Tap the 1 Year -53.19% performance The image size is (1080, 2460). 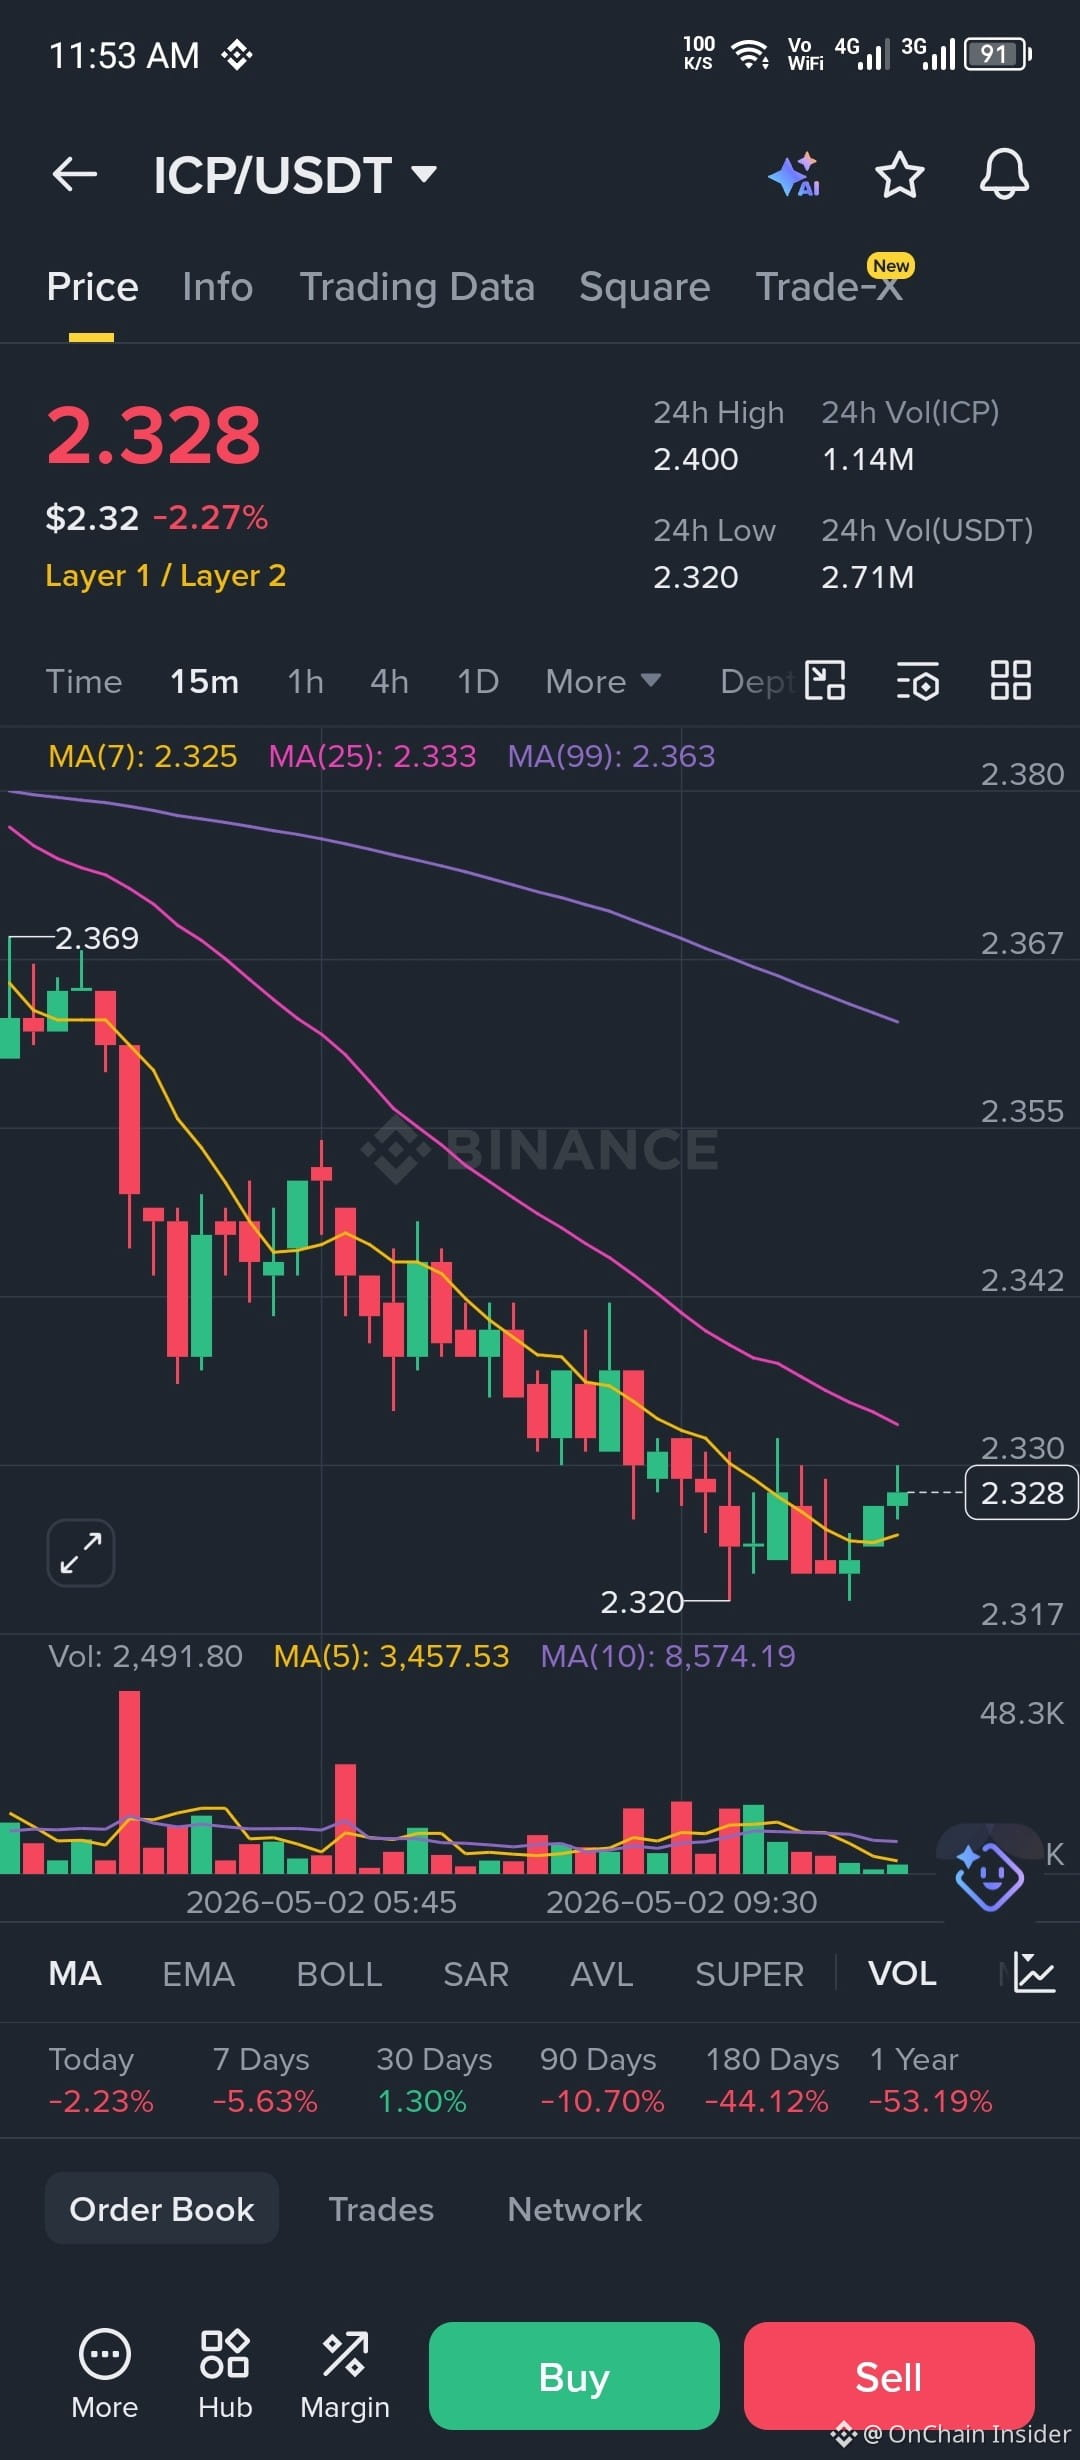click(x=931, y=2080)
